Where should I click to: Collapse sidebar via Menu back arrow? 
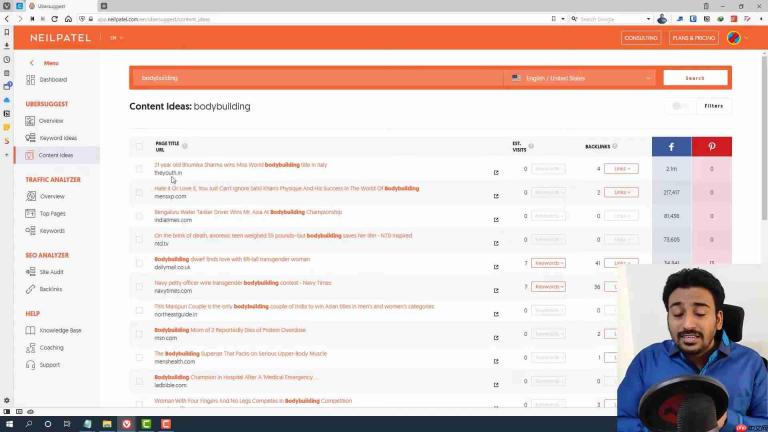(32, 63)
